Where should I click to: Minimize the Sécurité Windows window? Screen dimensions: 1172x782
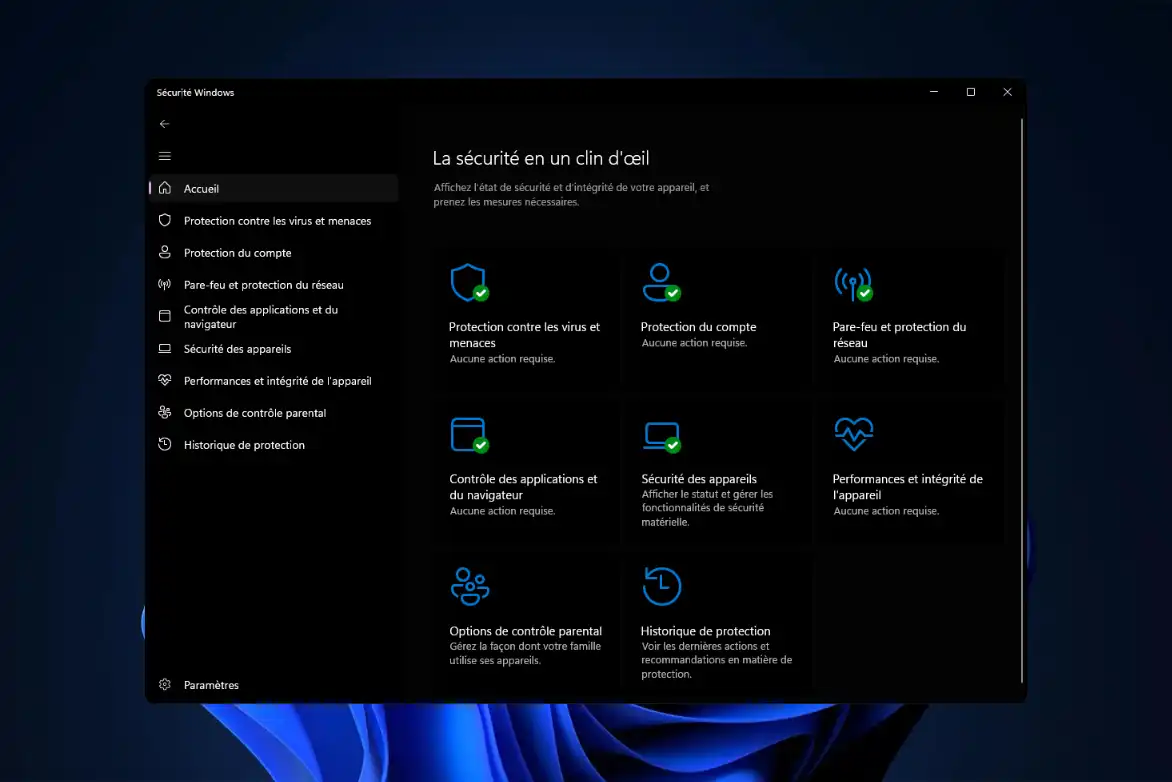click(x=934, y=92)
